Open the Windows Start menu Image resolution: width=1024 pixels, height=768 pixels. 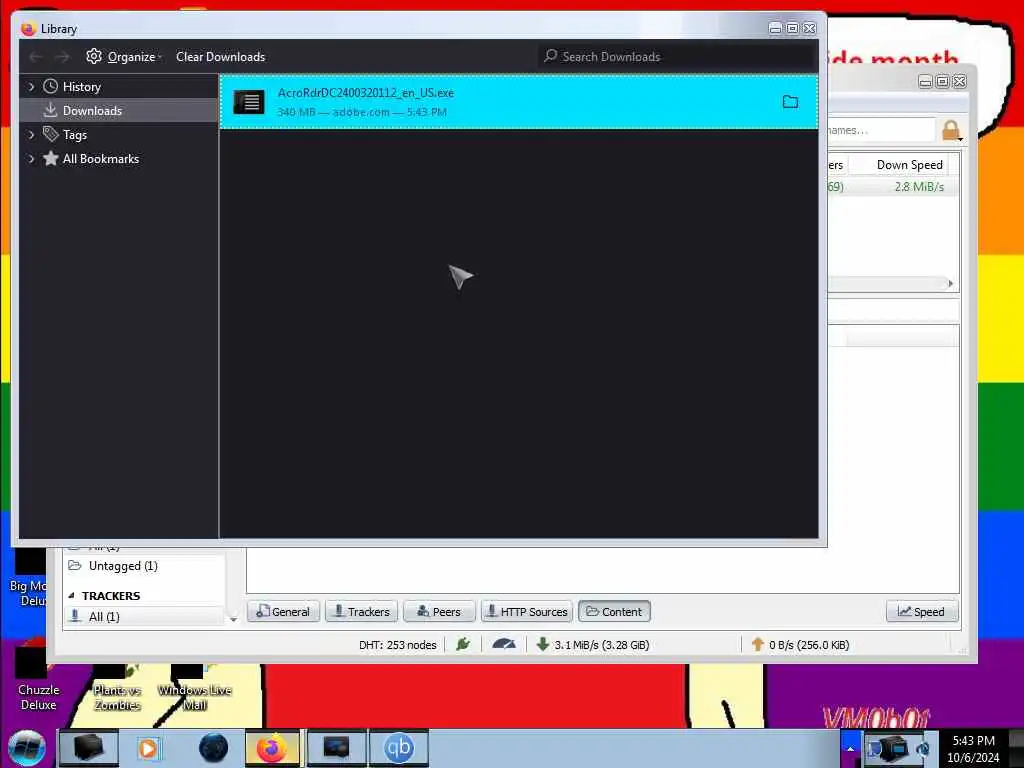27,747
